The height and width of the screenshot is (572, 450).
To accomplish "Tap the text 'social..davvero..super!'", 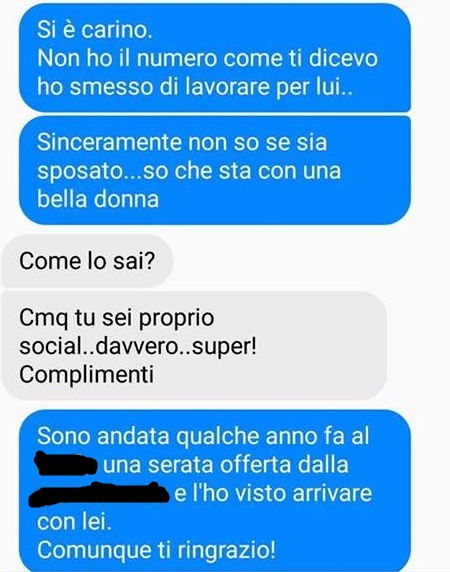I will tap(138, 346).
